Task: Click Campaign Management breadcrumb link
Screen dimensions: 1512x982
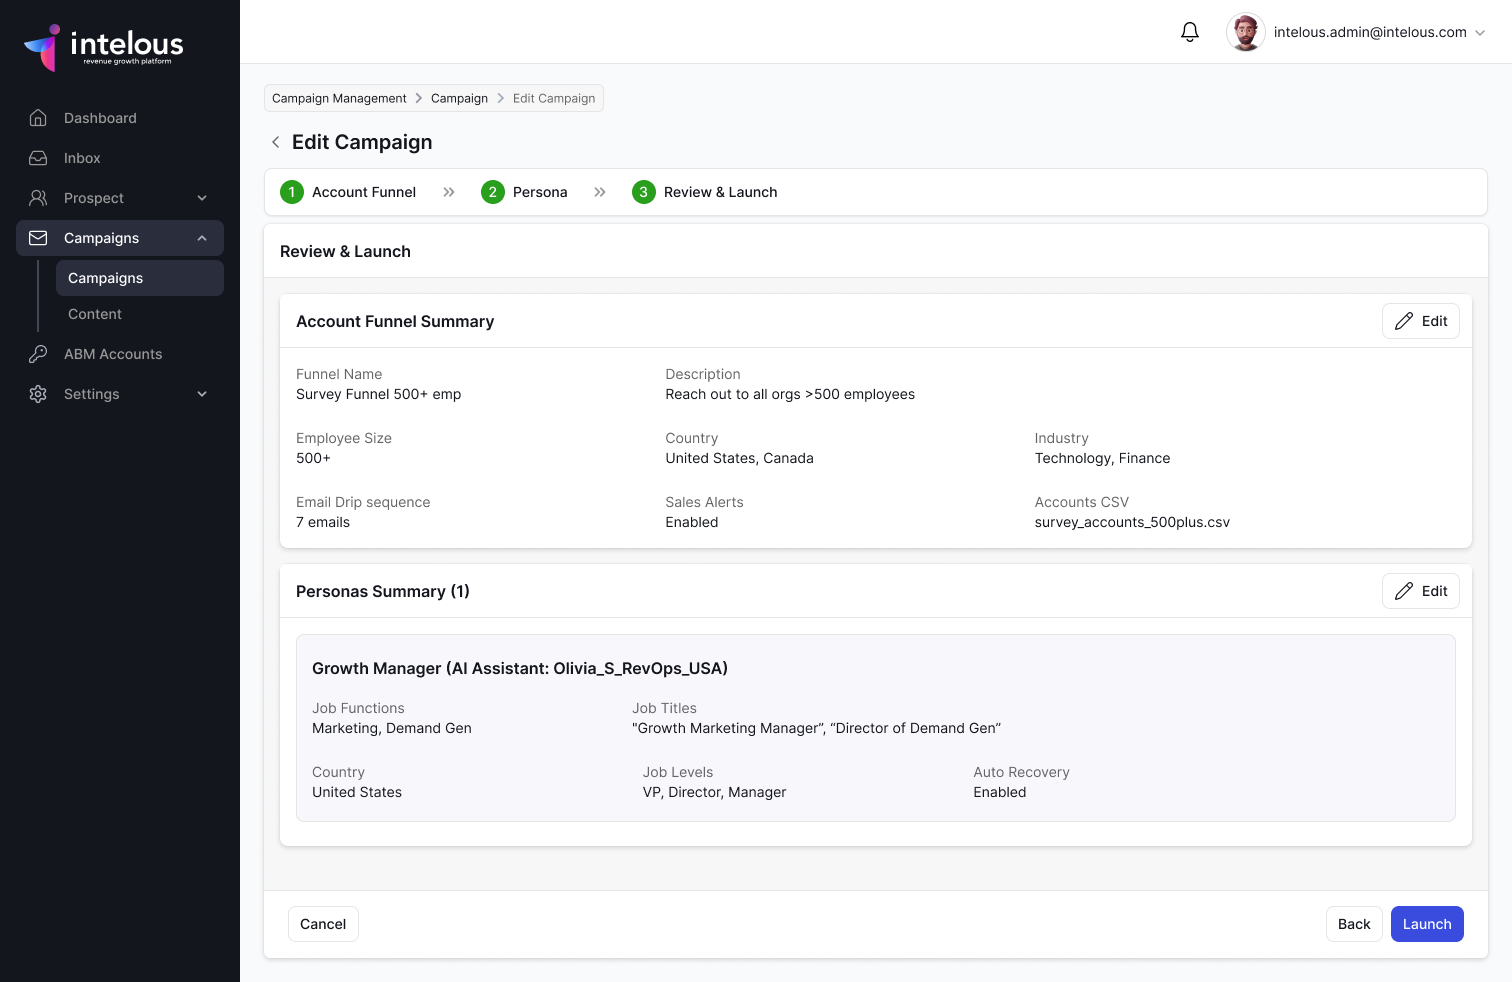Action: tap(339, 98)
